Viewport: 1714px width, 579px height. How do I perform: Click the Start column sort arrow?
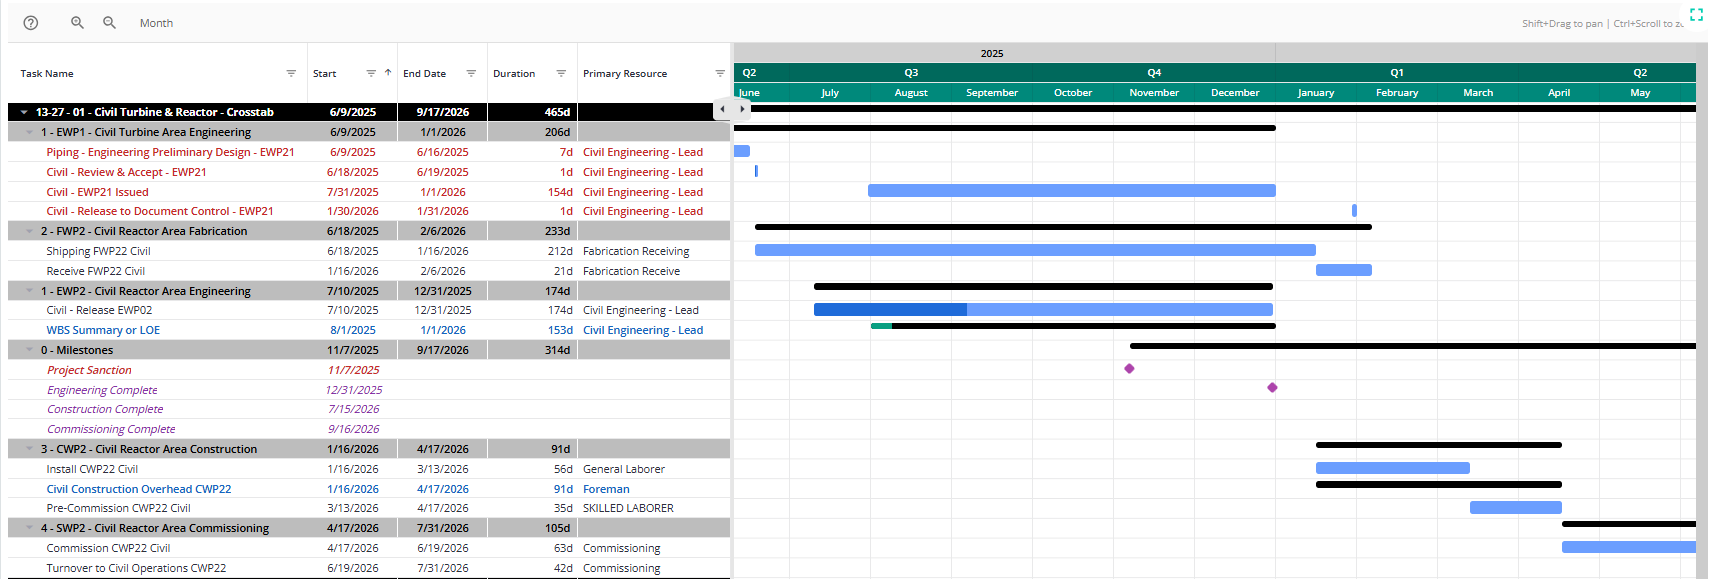pyautogui.click(x=388, y=73)
